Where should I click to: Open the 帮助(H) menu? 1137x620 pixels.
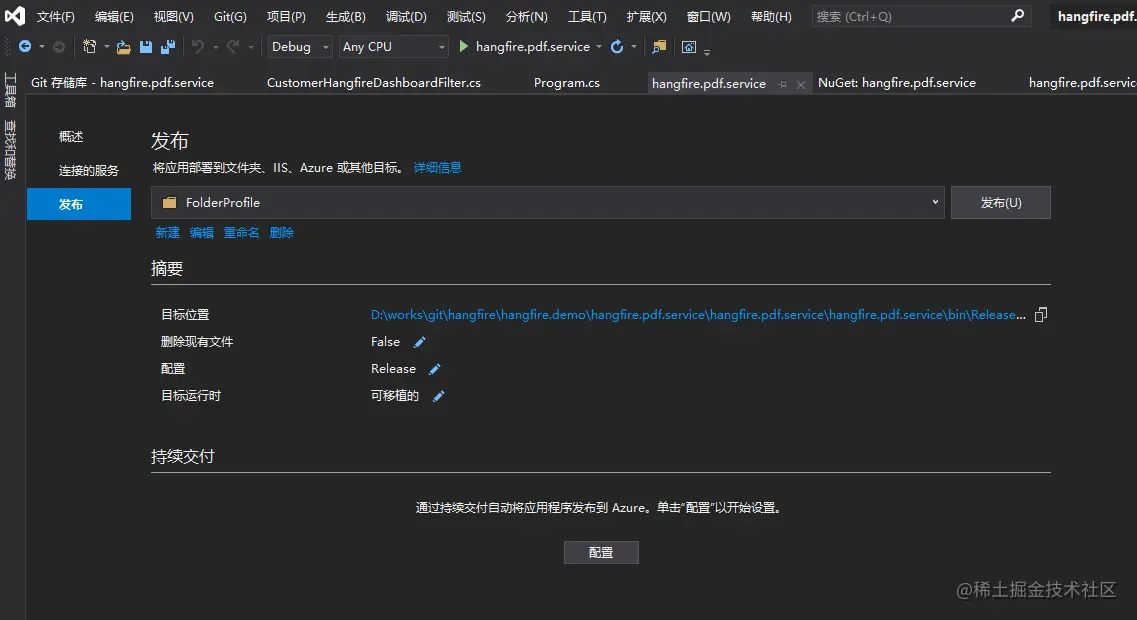pos(771,16)
